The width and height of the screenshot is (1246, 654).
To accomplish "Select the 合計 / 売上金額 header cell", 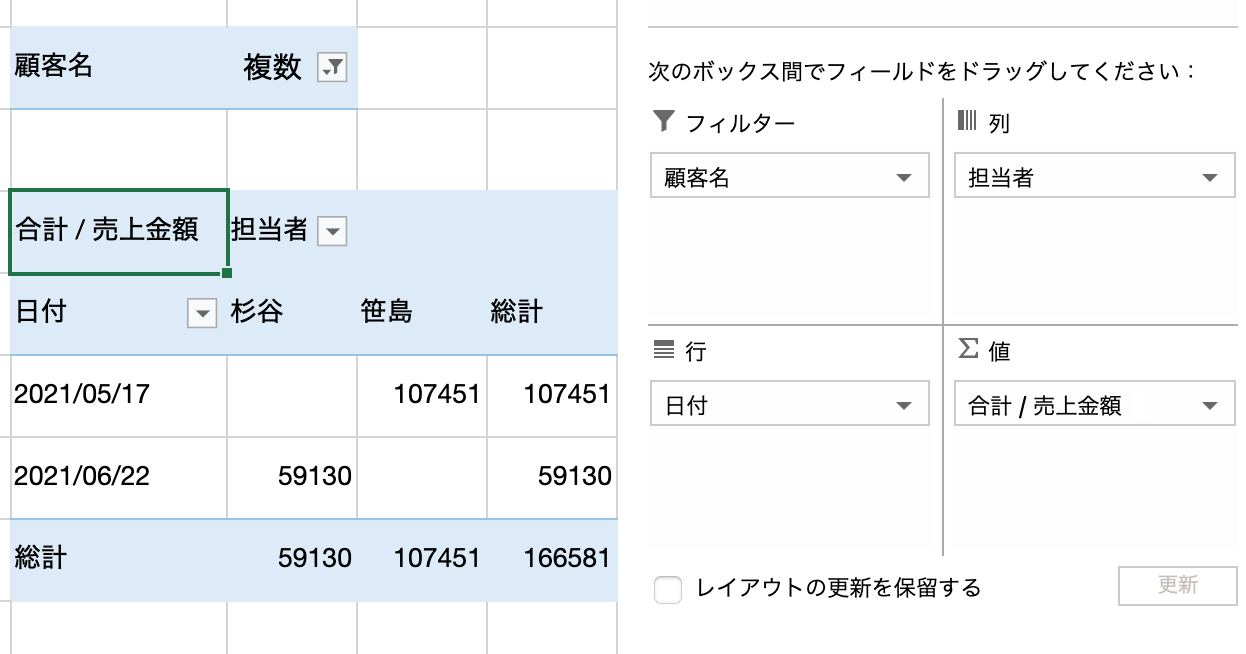I will coord(118,231).
